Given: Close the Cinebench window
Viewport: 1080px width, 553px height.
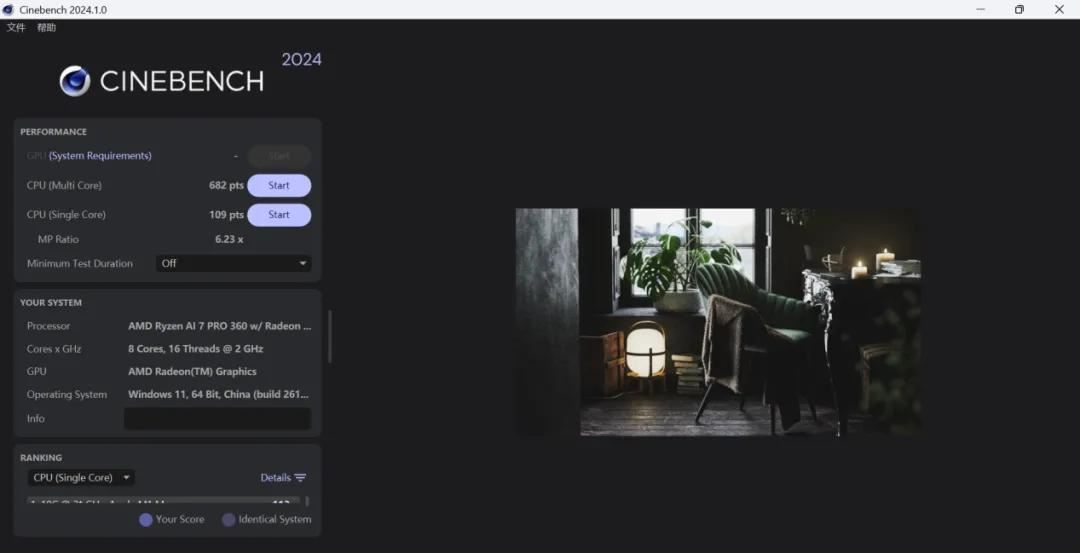Looking at the screenshot, I should (x=1059, y=9).
